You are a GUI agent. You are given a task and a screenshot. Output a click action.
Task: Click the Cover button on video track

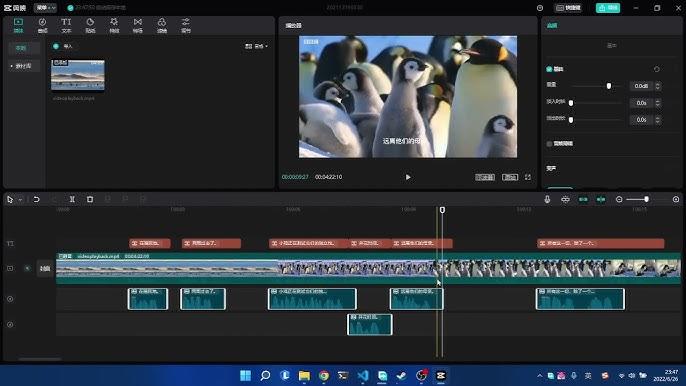tap(45, 269)
